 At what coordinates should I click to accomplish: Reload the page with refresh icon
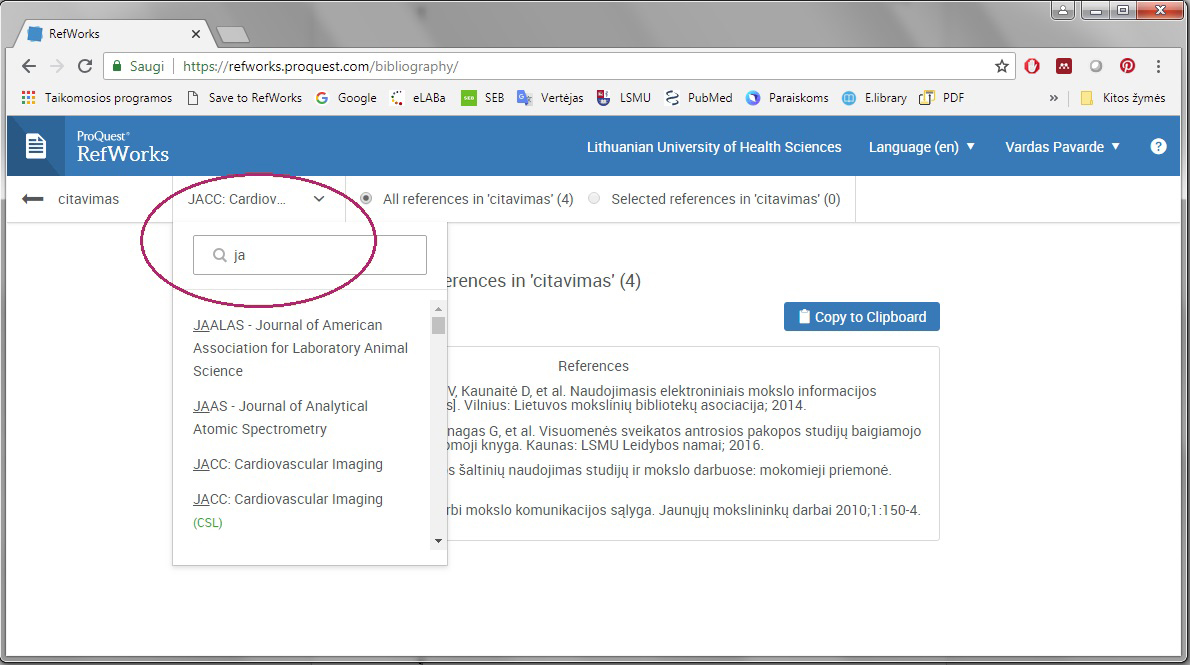[x=85, y=66]
